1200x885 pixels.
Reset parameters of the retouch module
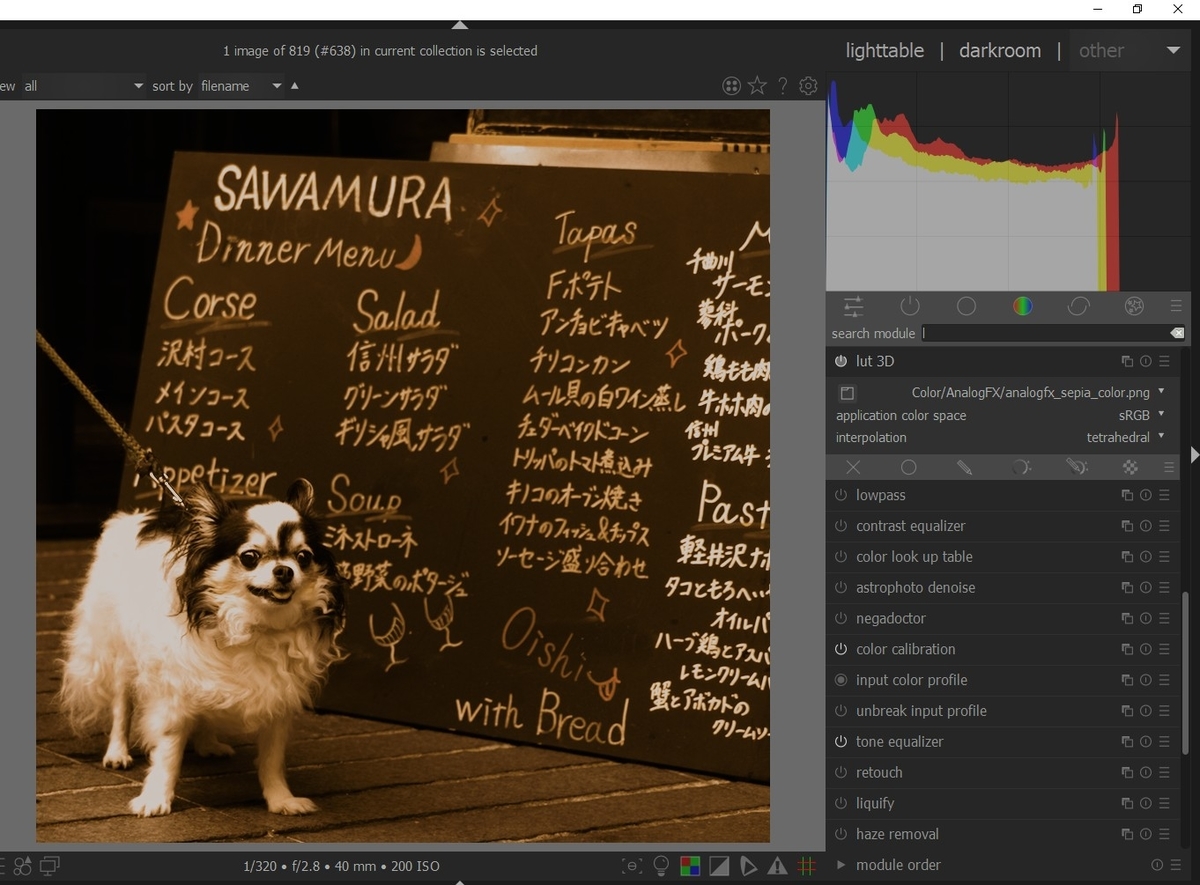pyautogui.click(x=1146, y=773)
